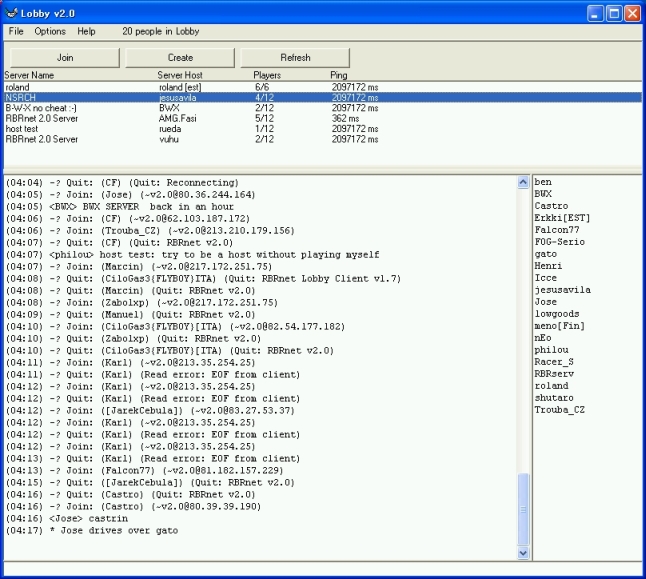Viewport: 646px width, 579px height.
Task: Click the Lobby app icon in title bar
Action: pyautogui.click(x=11, y=12)
